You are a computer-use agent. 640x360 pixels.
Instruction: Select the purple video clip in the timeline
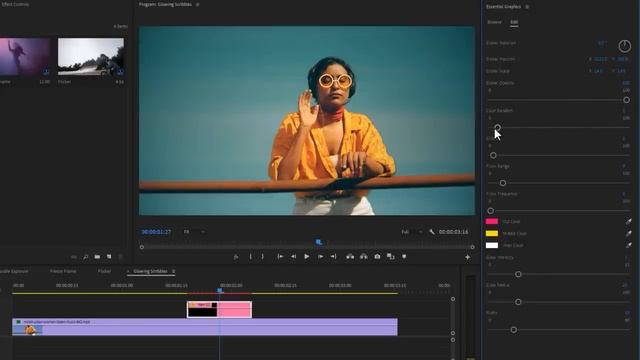[x=205, y=327]
